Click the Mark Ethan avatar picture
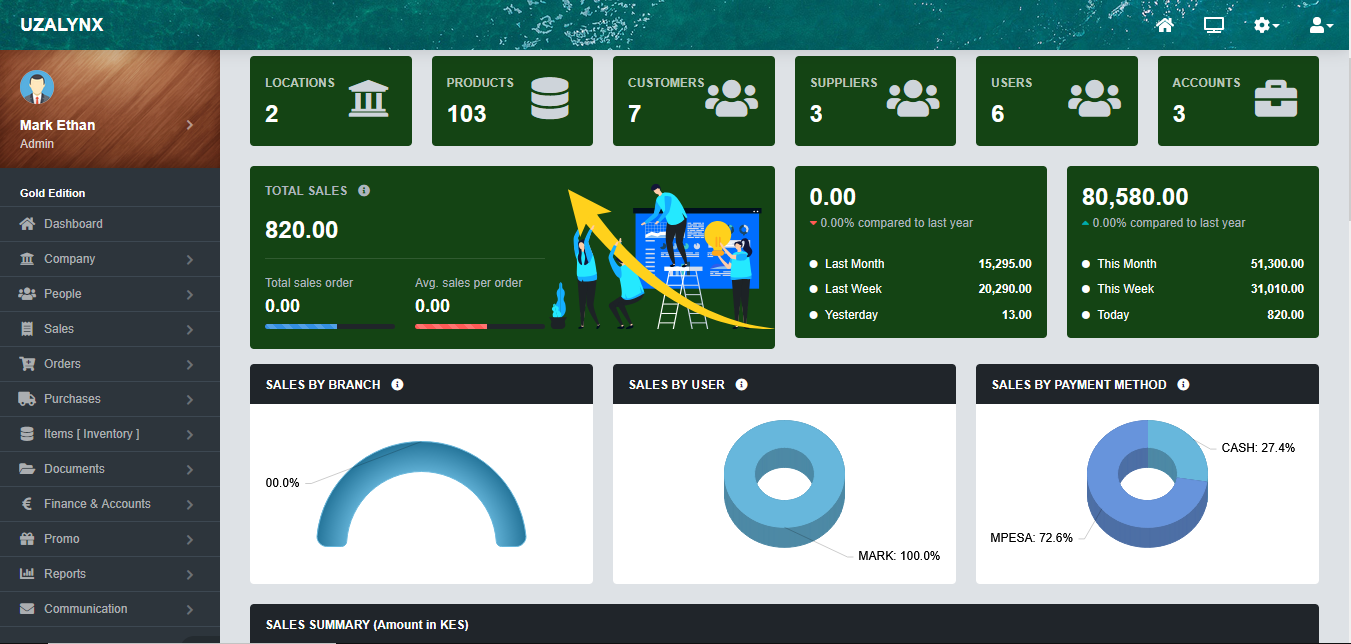 (37, 88)
